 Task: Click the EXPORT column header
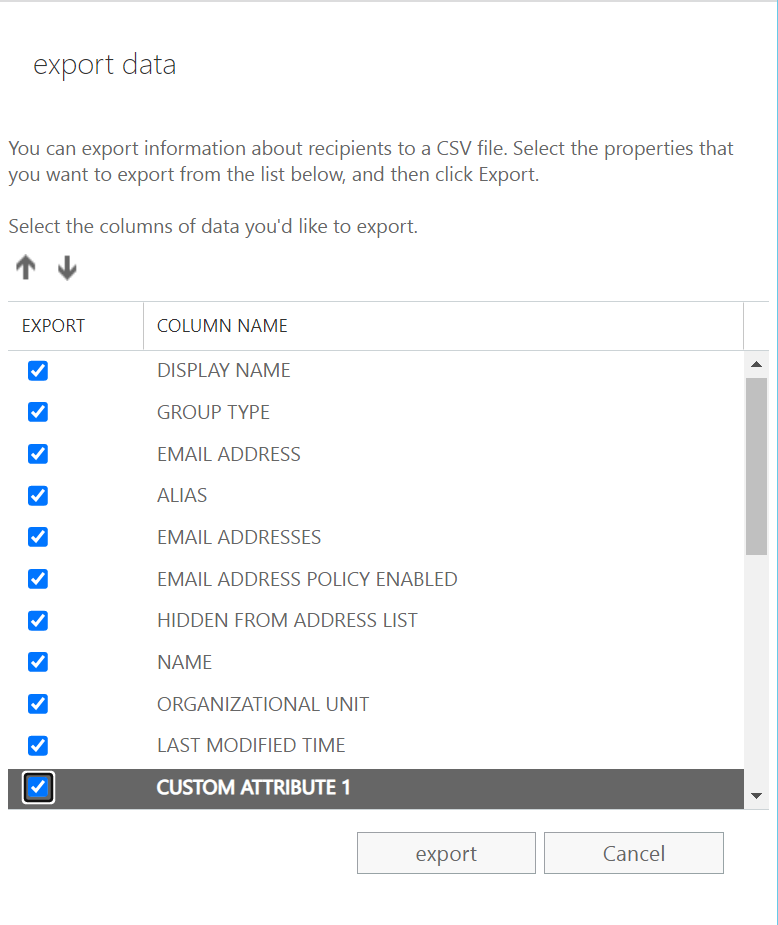54,326
